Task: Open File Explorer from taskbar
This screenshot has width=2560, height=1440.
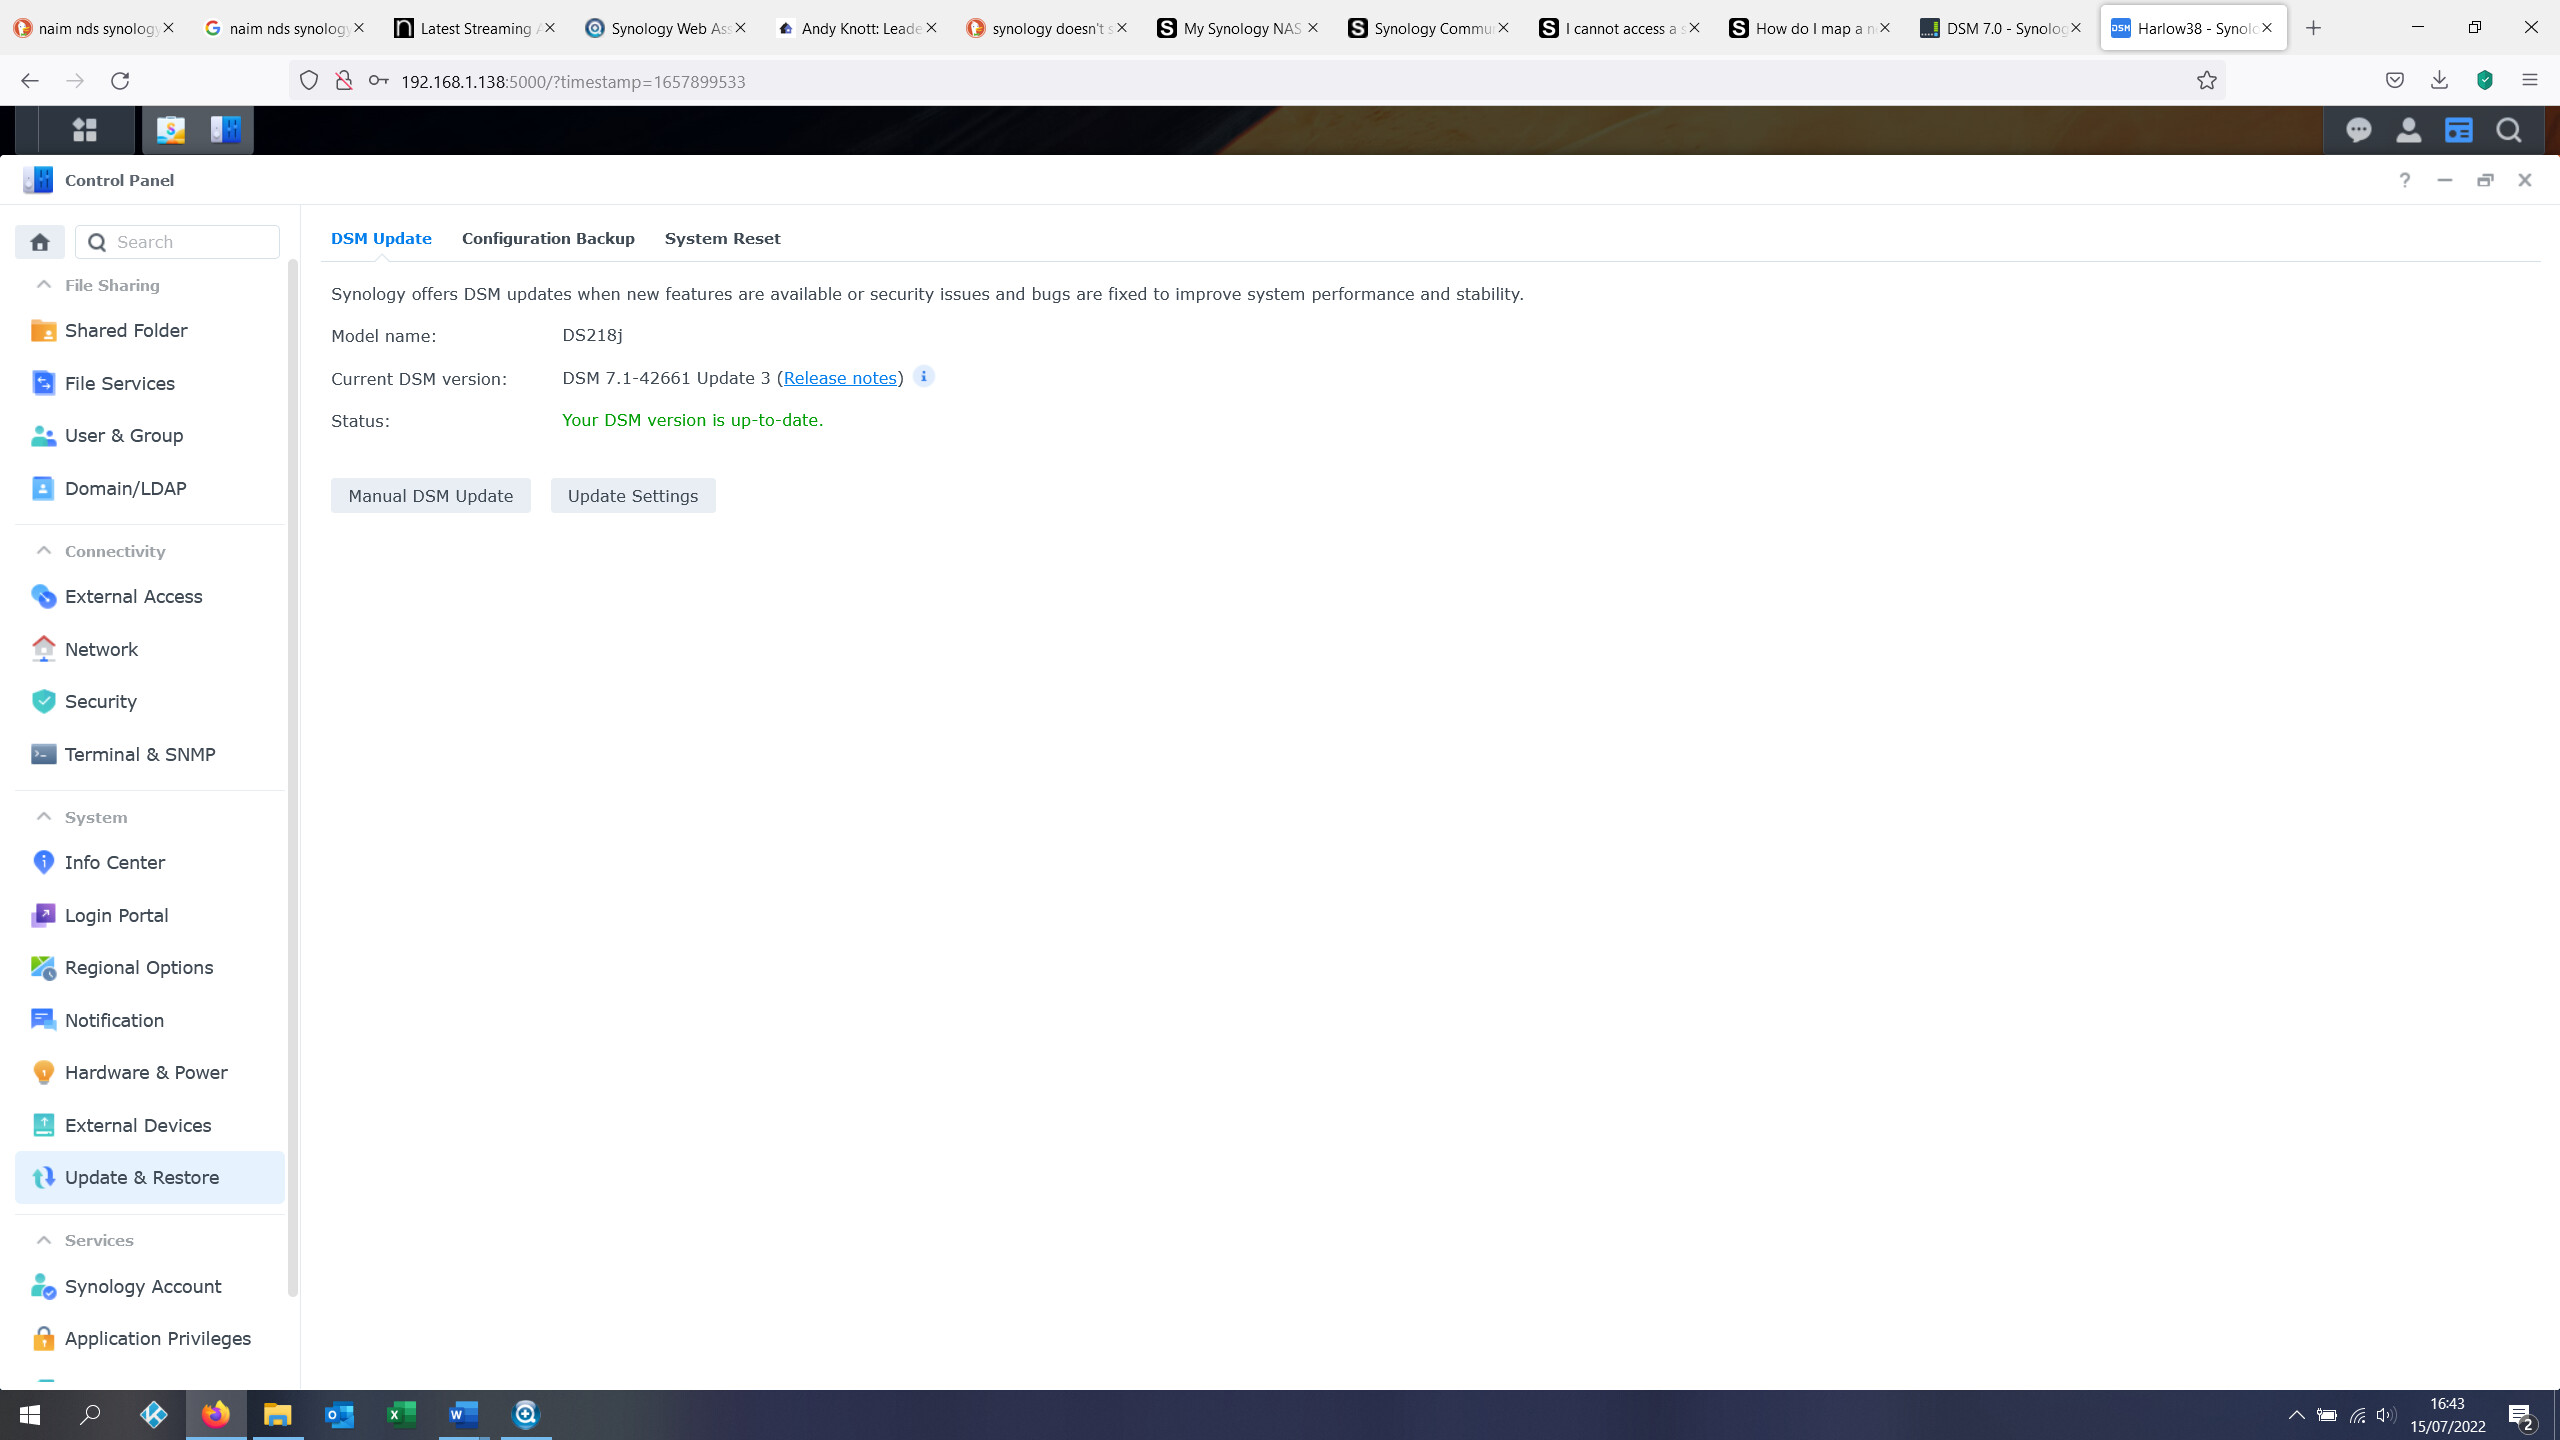Action: [x=277, y=1415]
